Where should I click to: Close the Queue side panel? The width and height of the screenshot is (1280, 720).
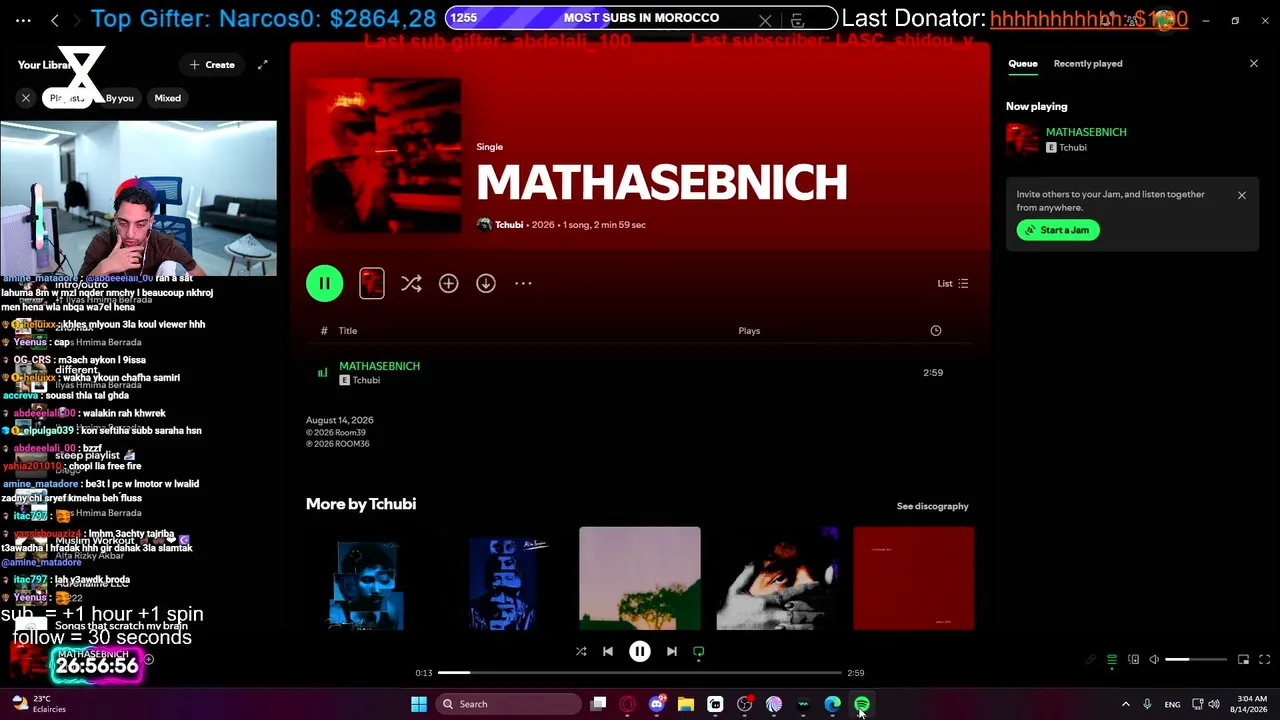tap(1254, 64)
